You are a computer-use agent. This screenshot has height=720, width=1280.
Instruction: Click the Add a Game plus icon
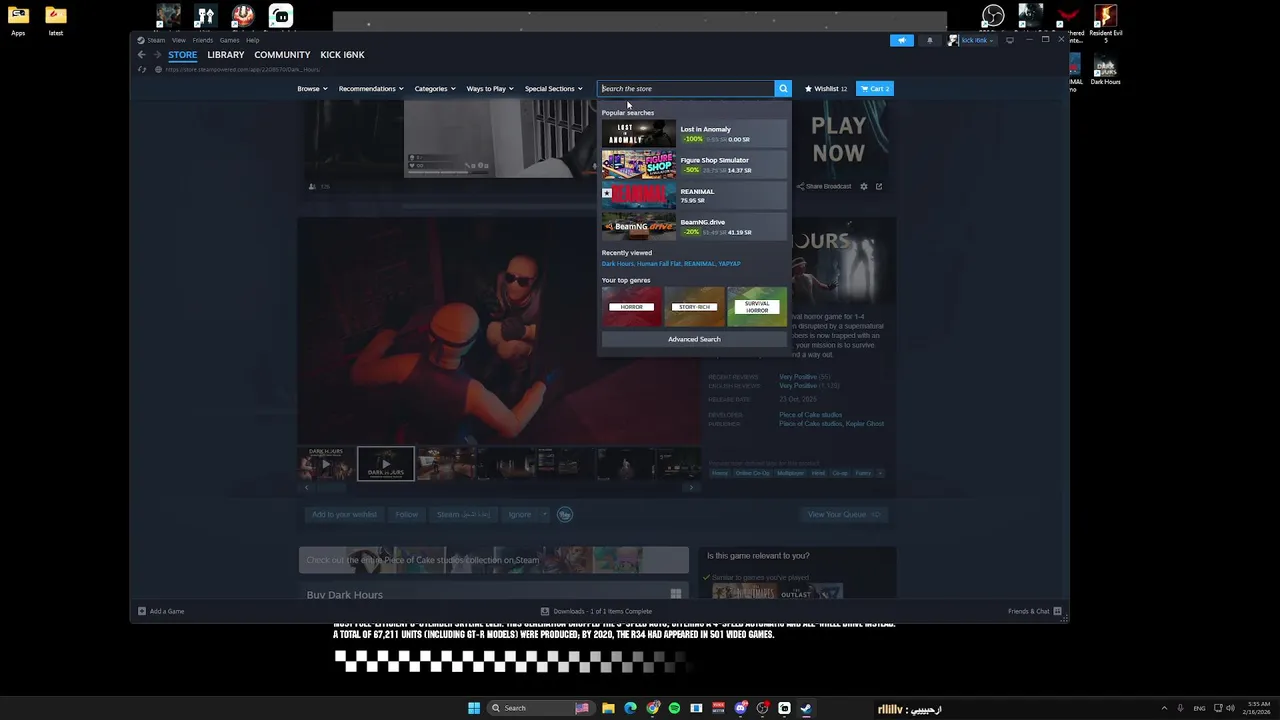point(142,611)
